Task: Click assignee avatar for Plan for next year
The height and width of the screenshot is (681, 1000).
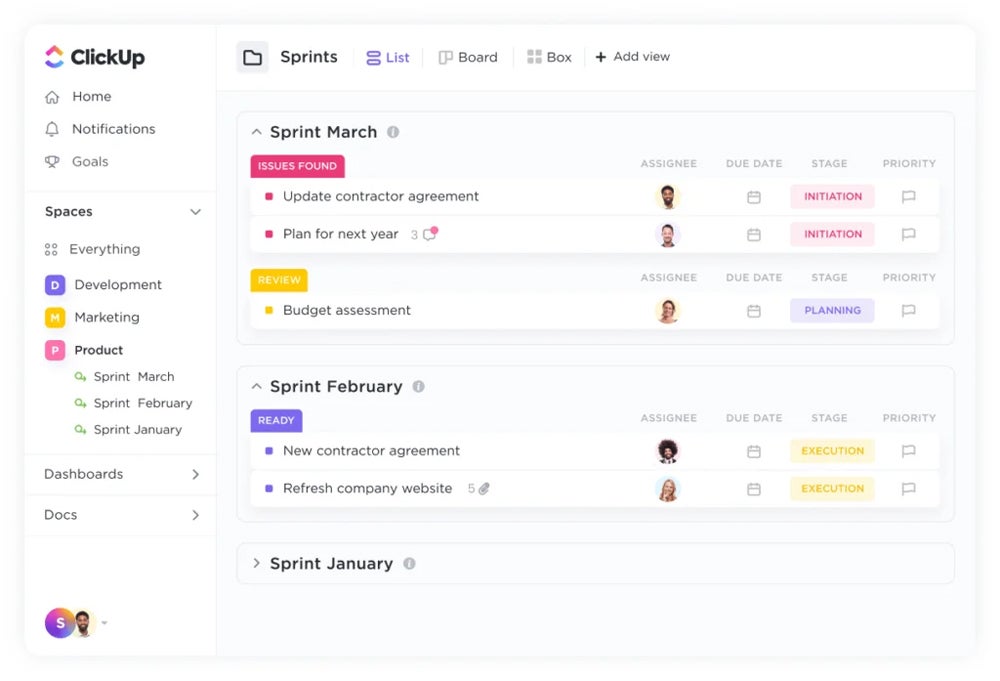Action: pos(668,235)
